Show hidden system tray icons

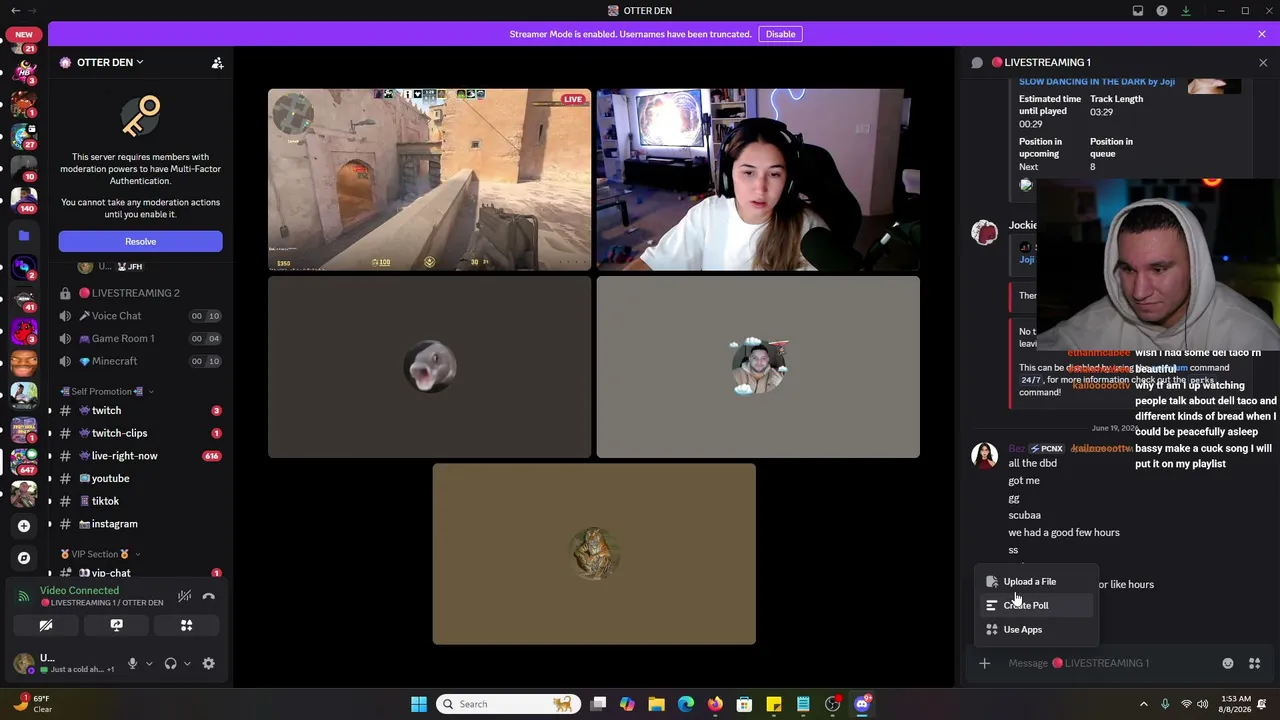coord(1144,704)
